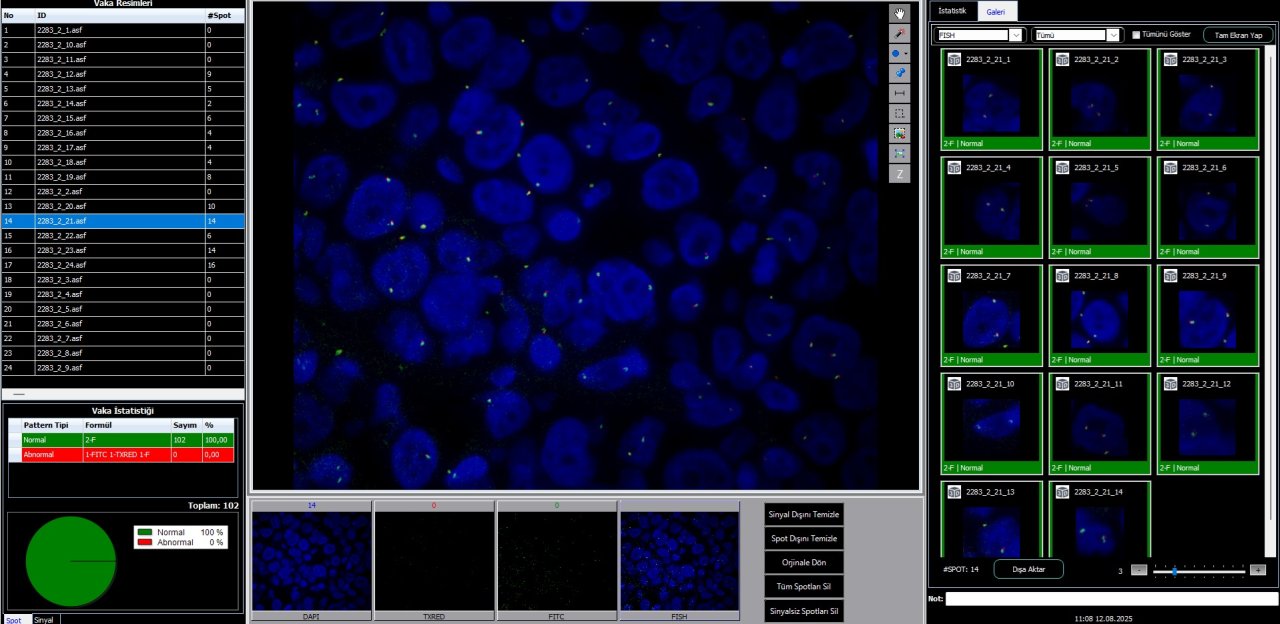The image size is (1280, 624).
Task: Click the Z stack tool button
Action: [900, 173]
